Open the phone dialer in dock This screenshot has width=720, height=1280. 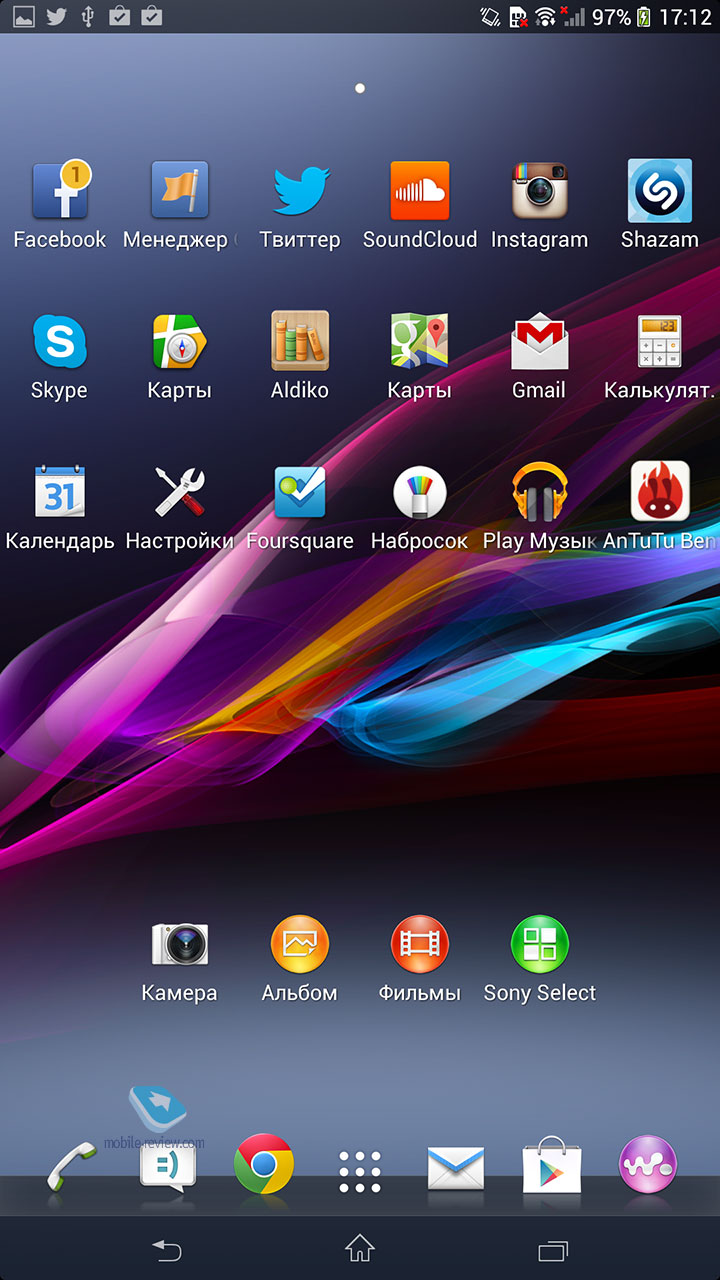pos(72,1165)
